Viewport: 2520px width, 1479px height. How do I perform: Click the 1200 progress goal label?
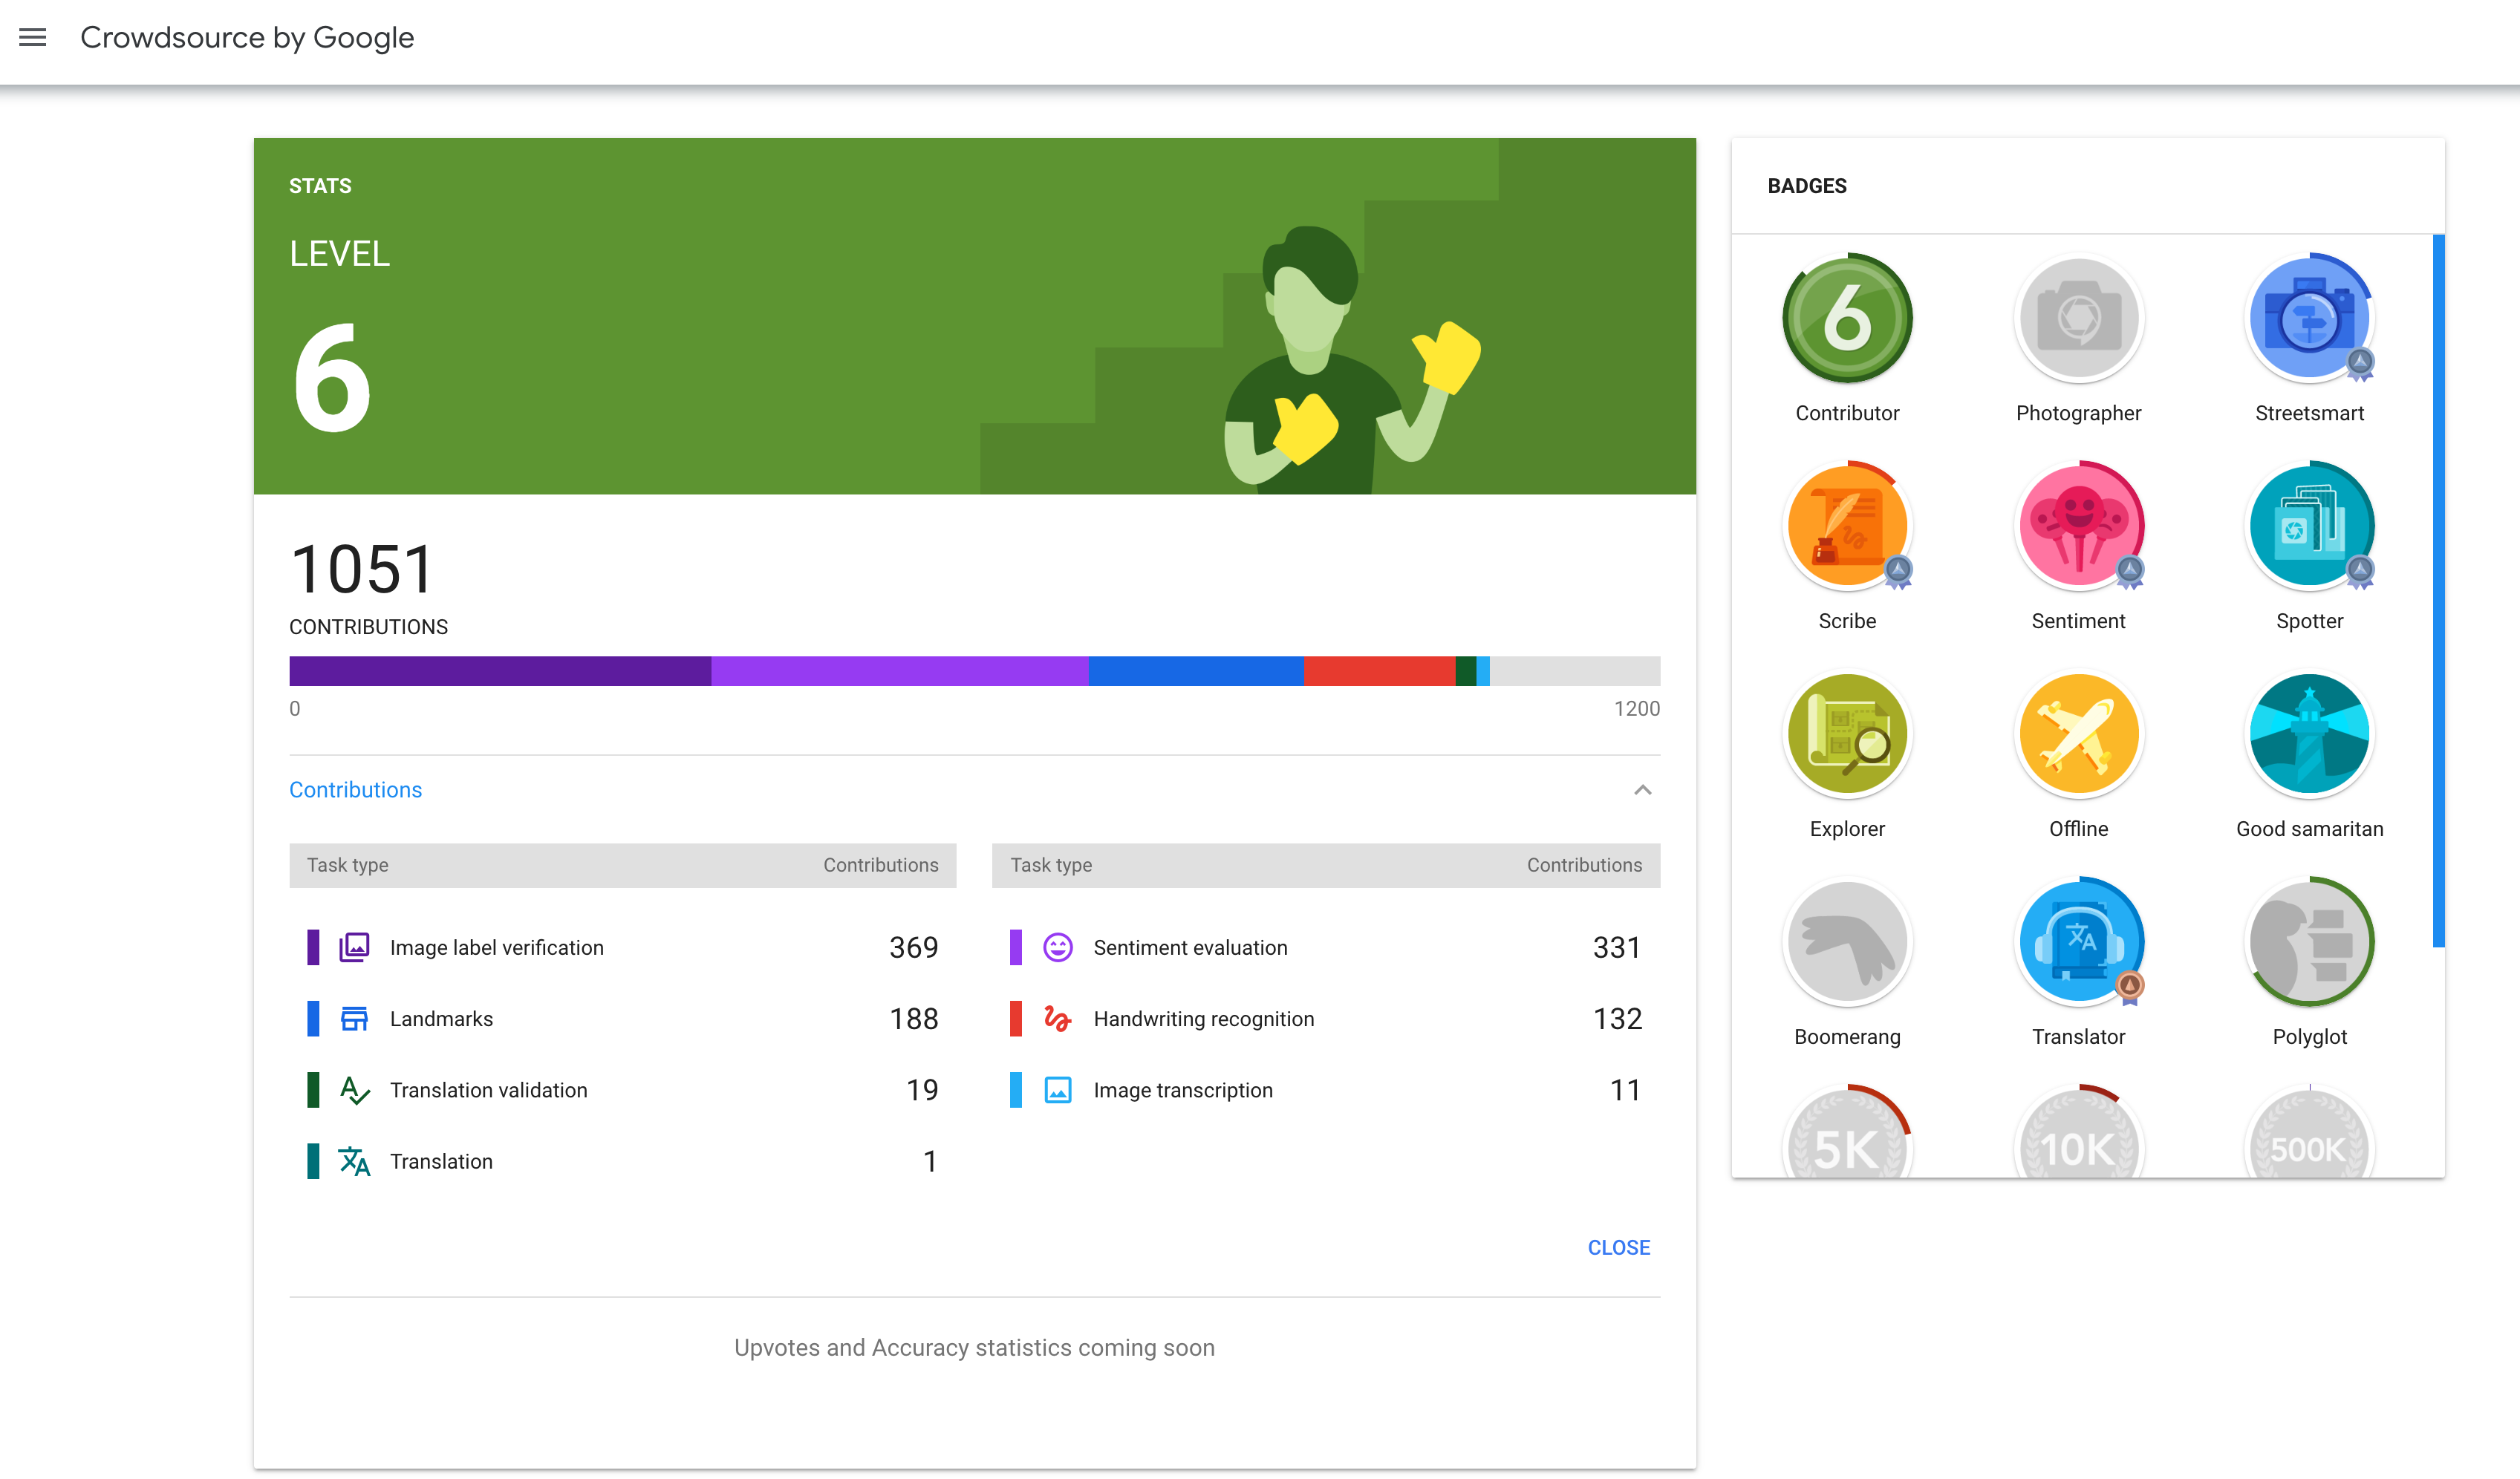point(1636,708)
